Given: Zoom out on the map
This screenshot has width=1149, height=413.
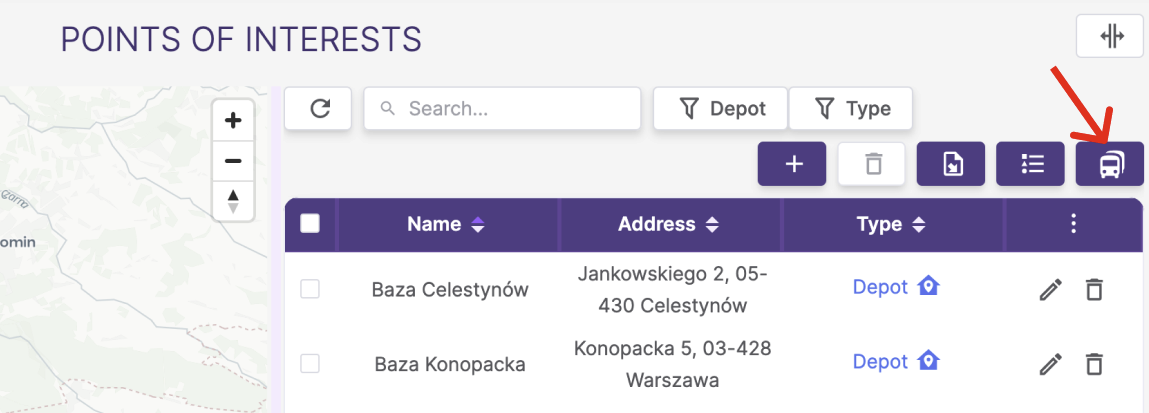Looking at the screenshot, I should (x=233, y=160).
